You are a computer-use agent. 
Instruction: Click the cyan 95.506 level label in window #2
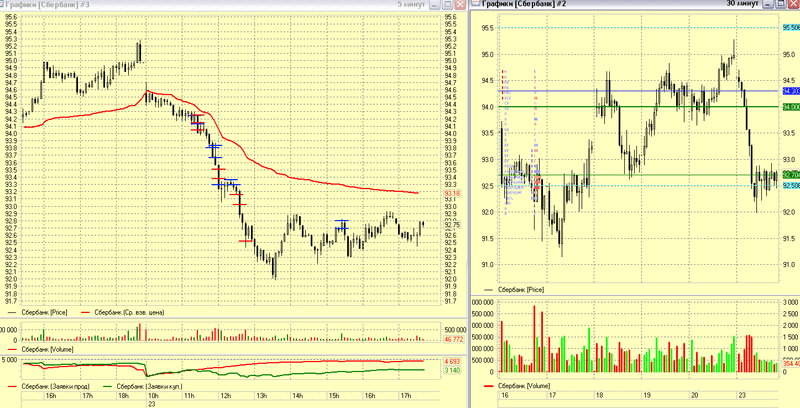pos(791,28)
